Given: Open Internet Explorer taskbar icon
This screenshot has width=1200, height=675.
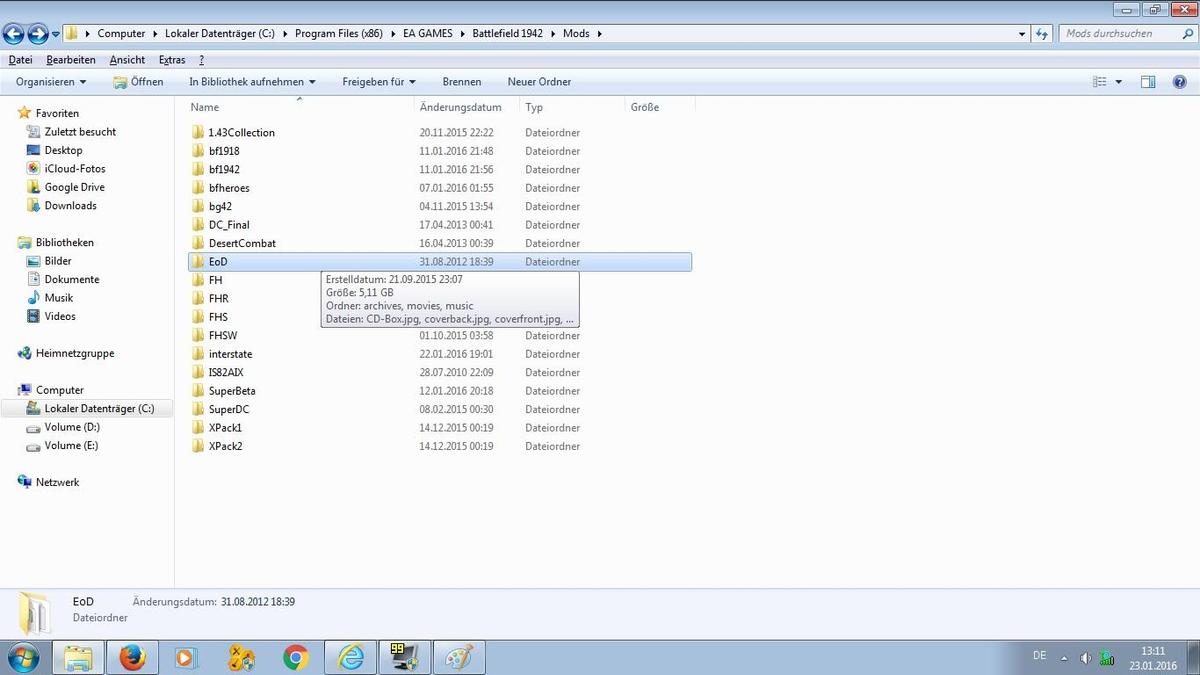Looking at the screenshot, I should pos(350,657).
